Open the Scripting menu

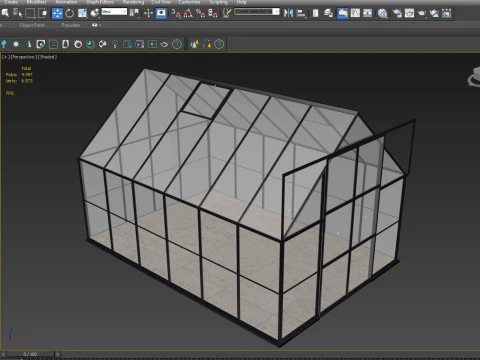click(219, 2)
